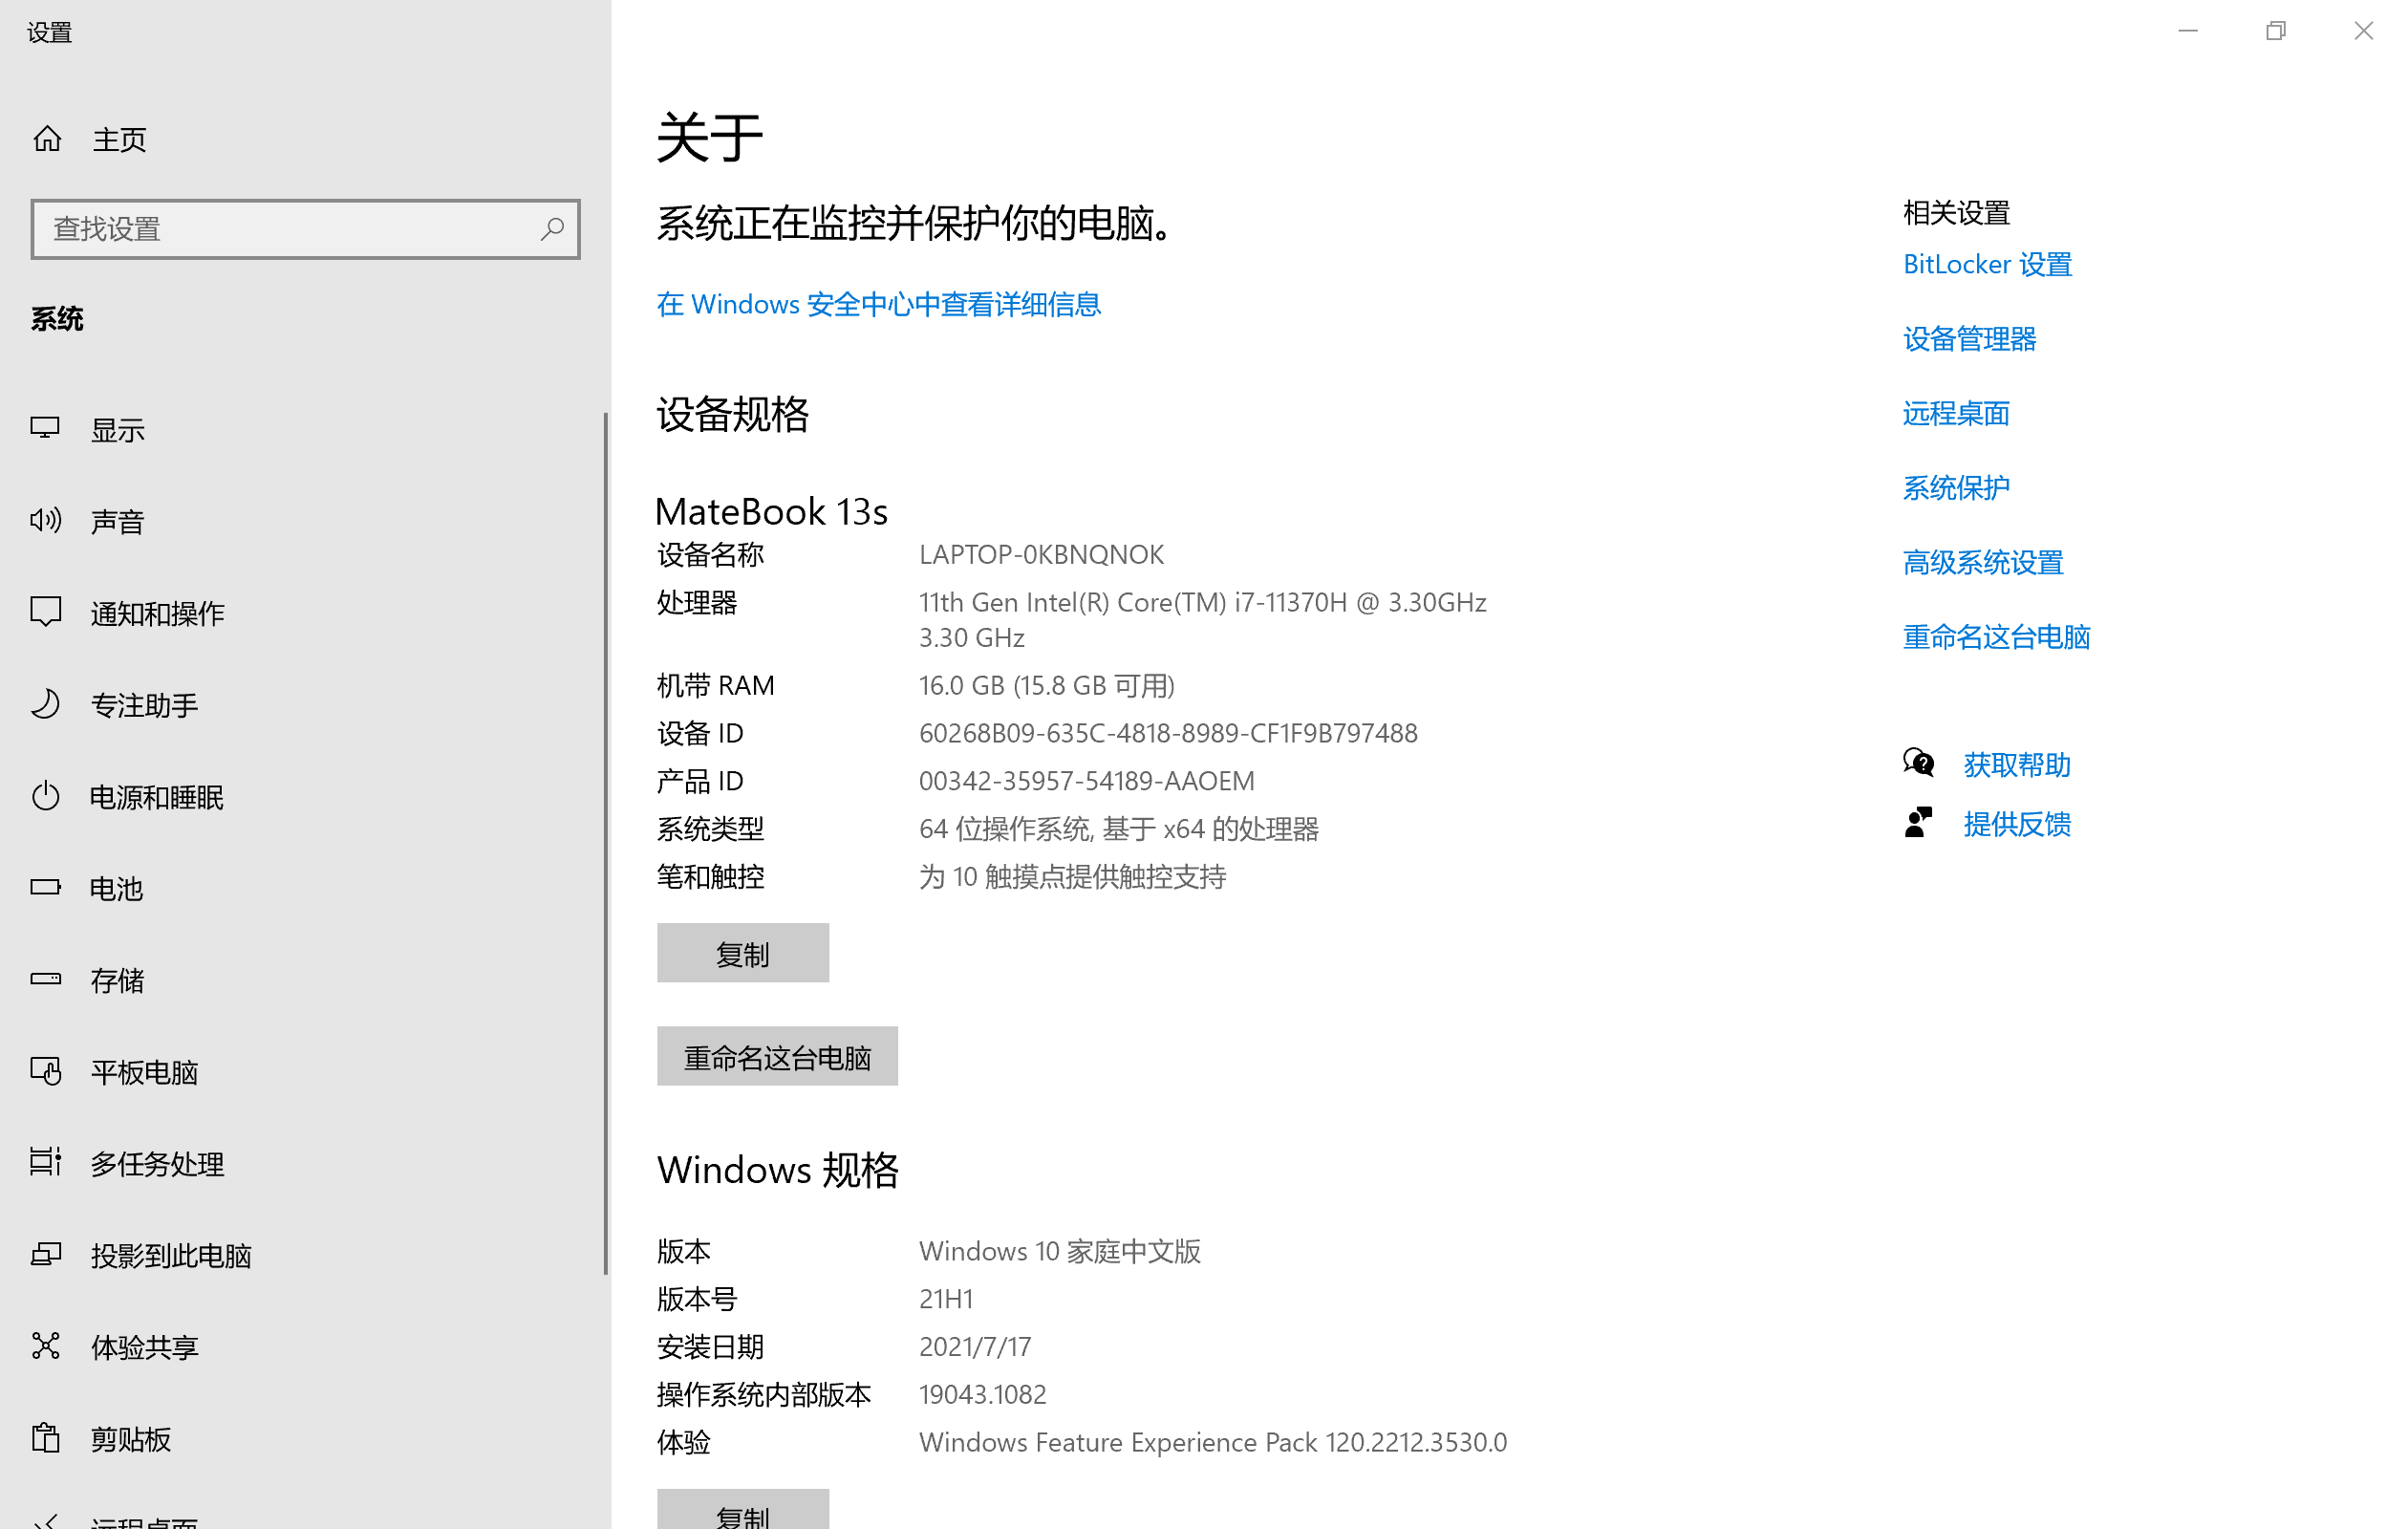Click the 专注助手 moon icon
This screenshot has width=2408, height=1529.
point(45,704)
